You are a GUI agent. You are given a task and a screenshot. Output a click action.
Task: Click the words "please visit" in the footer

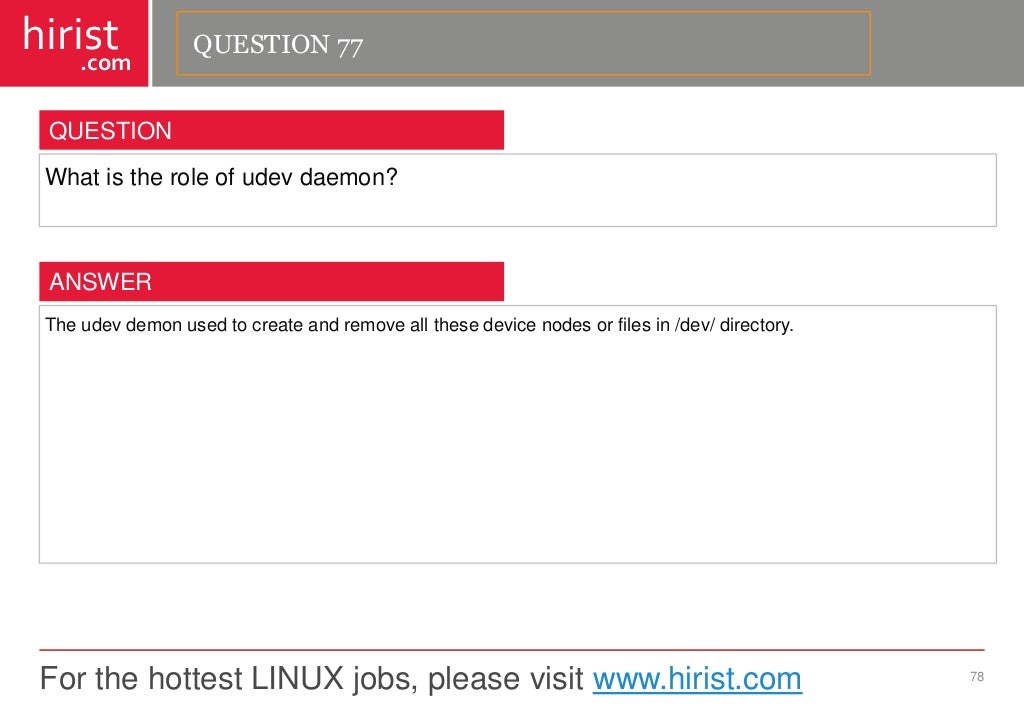(505, 679)
